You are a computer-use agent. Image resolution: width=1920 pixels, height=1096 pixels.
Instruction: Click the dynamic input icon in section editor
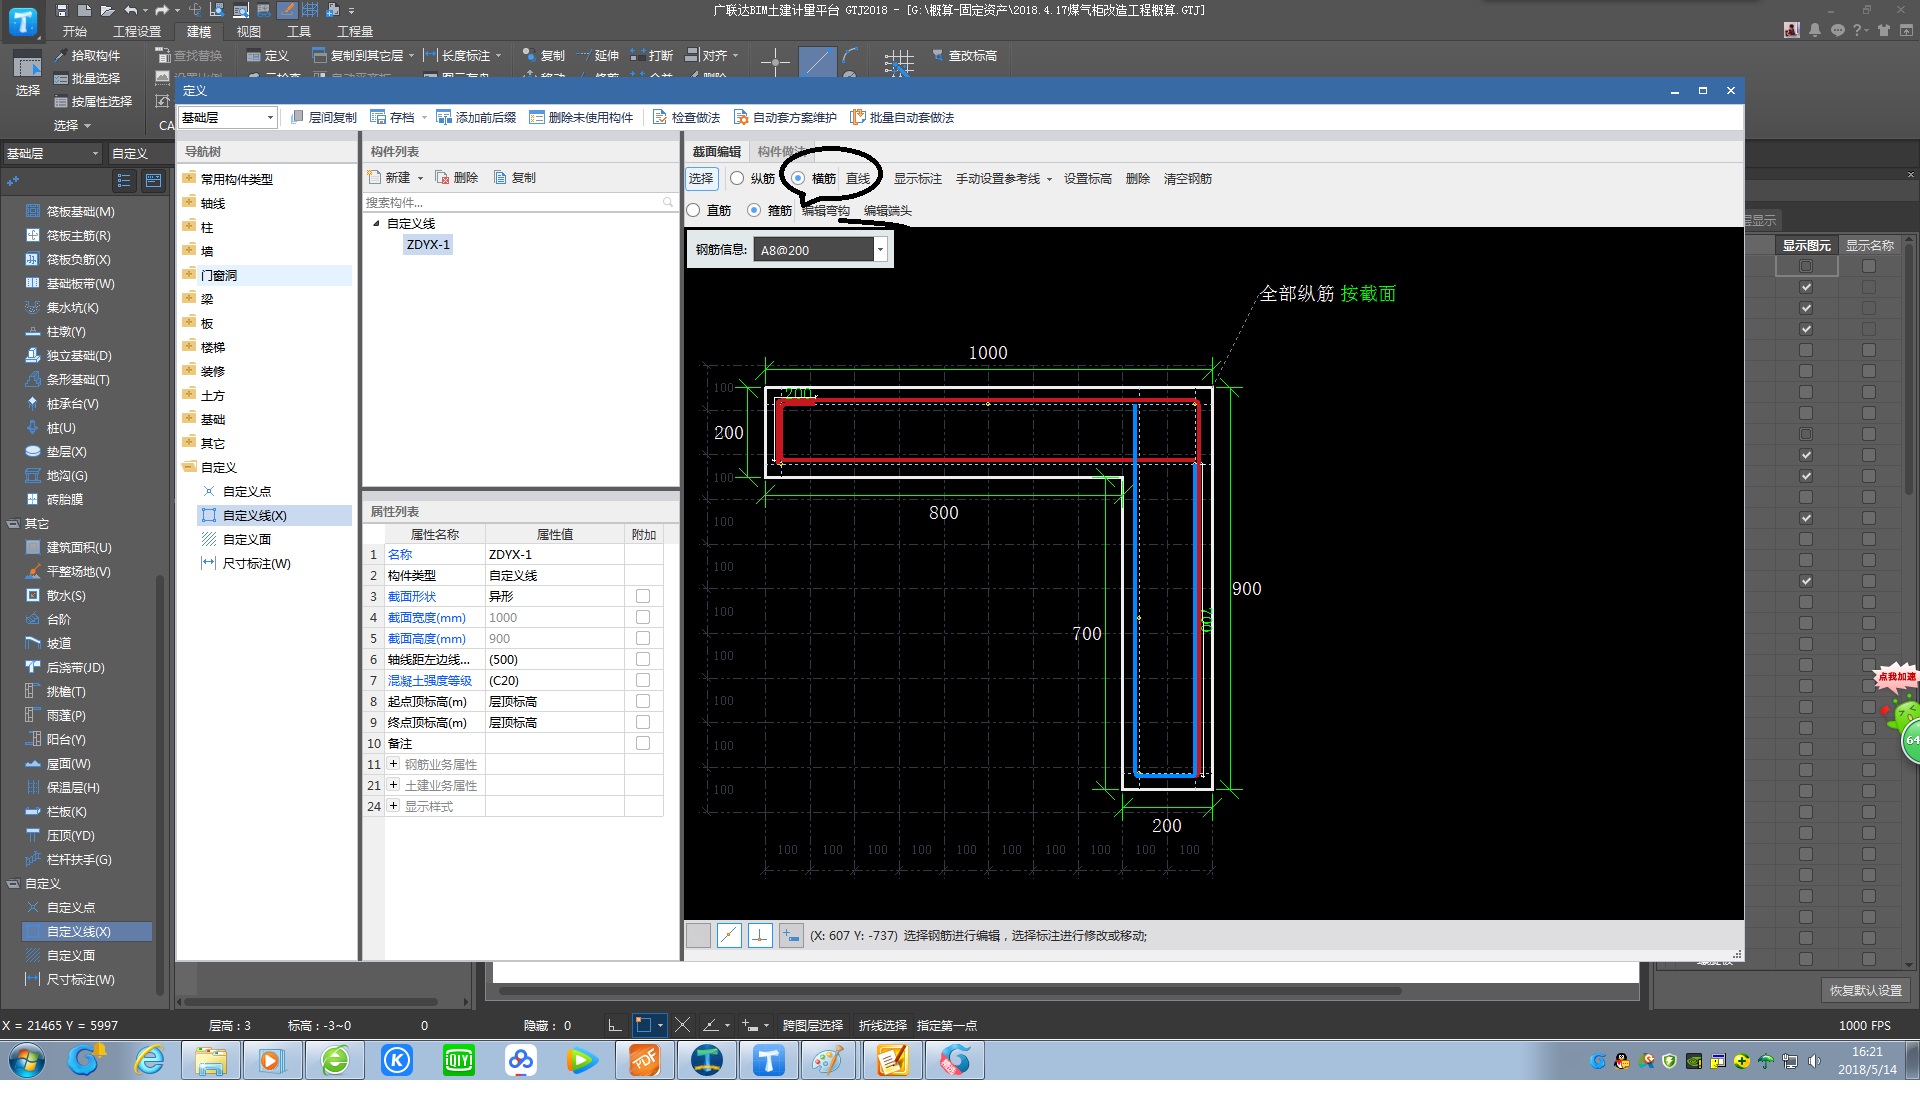(791, 936)
